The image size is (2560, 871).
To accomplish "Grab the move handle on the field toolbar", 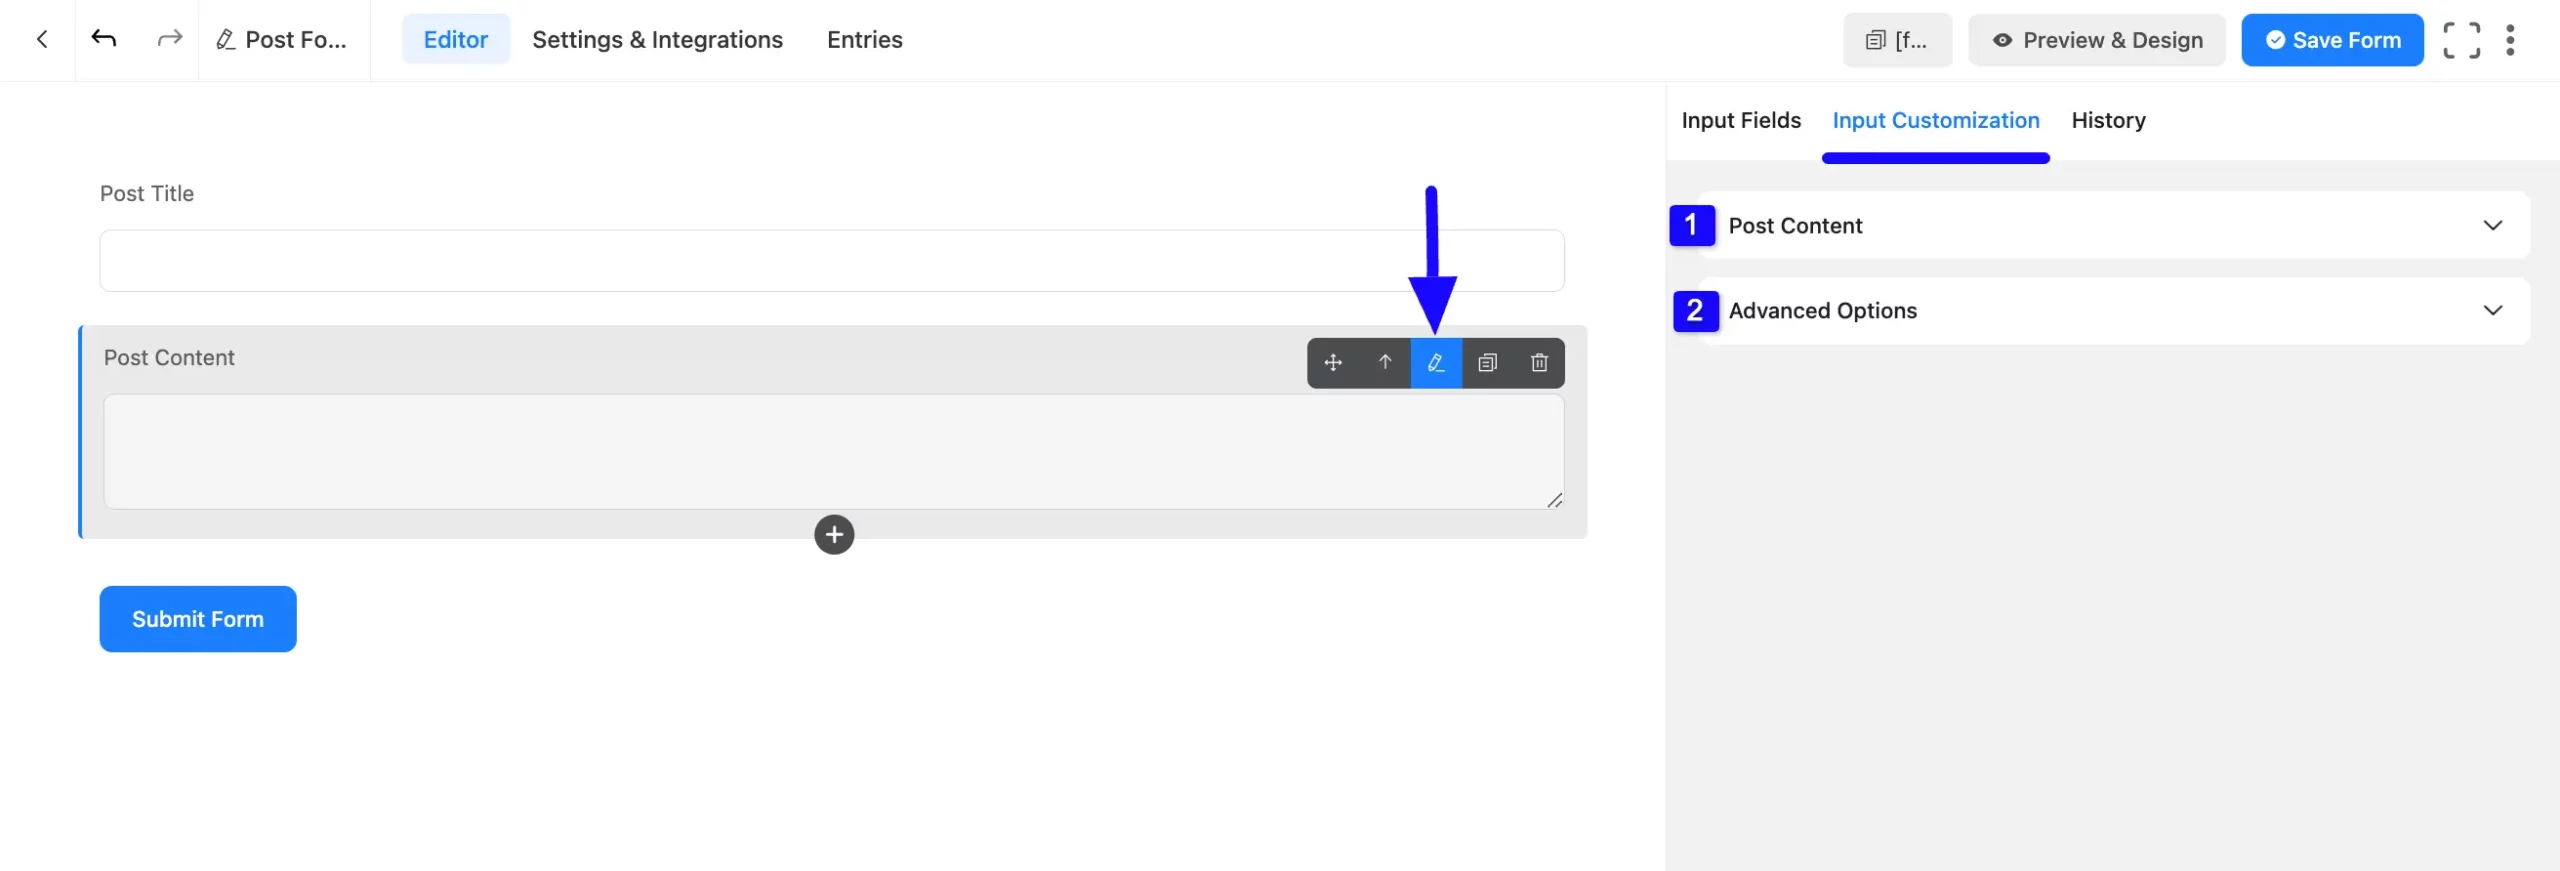I will (1333, 363).
